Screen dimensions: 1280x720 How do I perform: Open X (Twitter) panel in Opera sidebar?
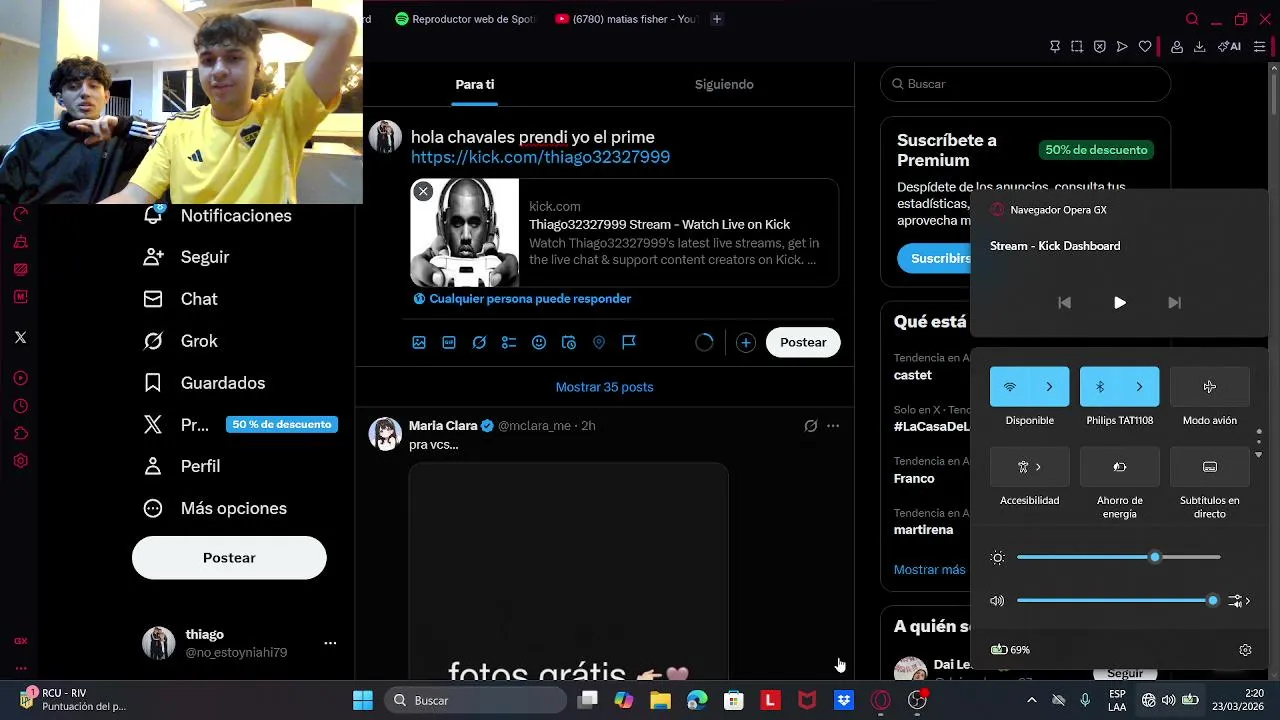(20, 337)
